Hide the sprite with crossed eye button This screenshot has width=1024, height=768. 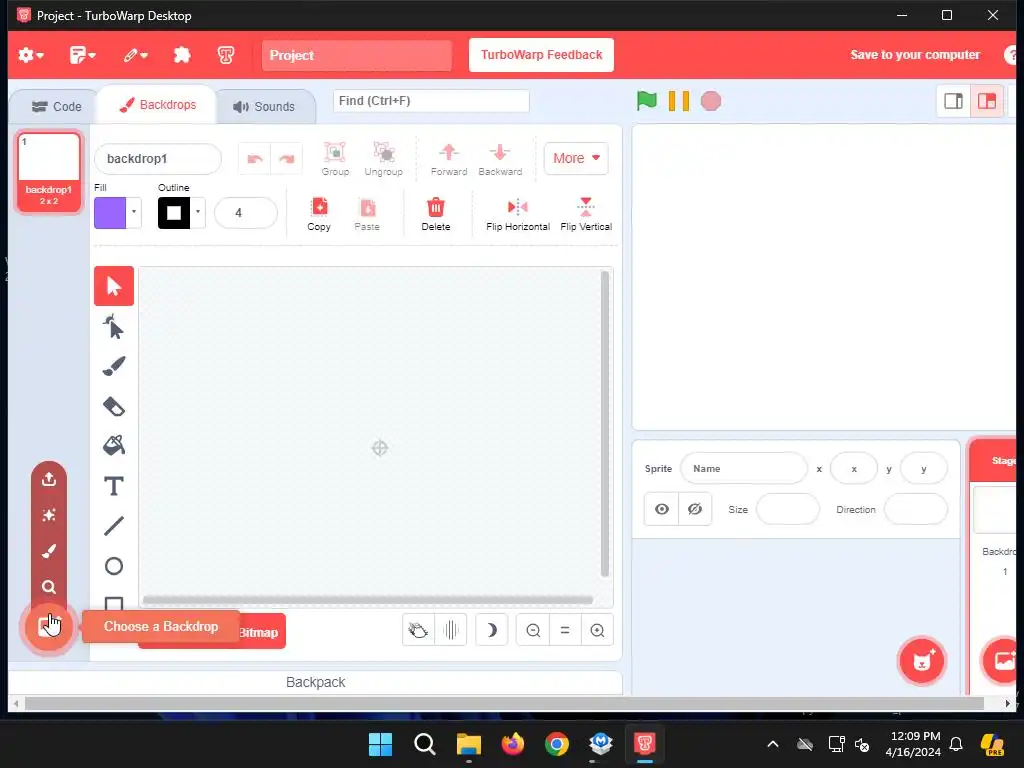pos(695,509)
